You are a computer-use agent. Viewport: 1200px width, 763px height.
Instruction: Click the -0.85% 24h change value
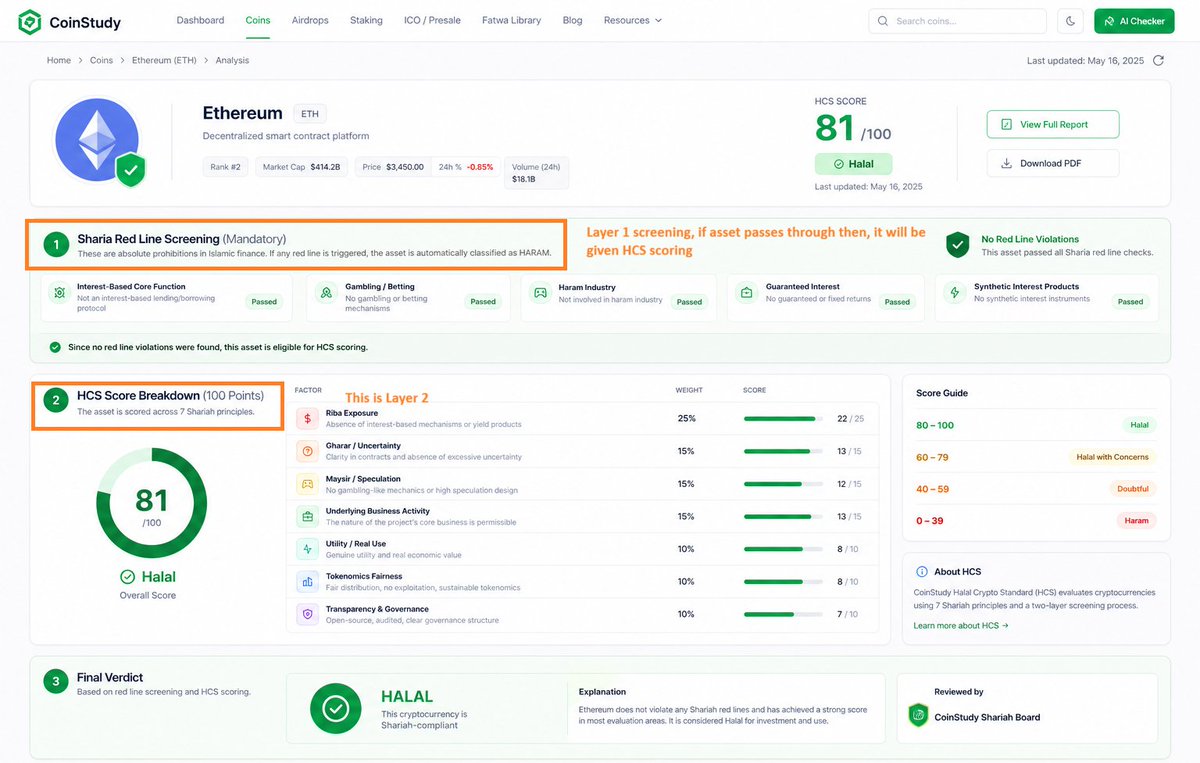(x=480, y=167)
